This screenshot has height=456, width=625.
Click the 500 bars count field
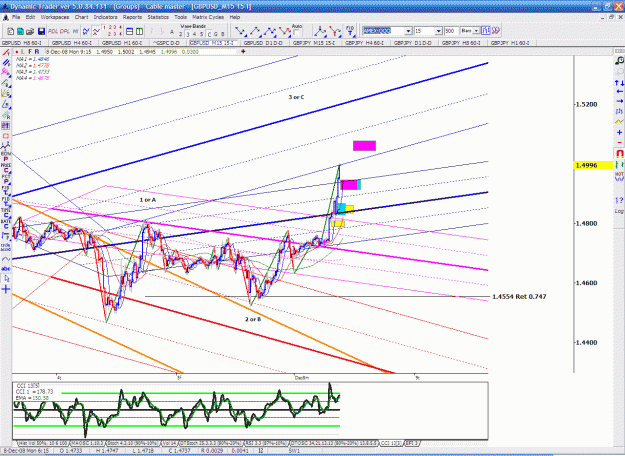(x=451, y=31)
